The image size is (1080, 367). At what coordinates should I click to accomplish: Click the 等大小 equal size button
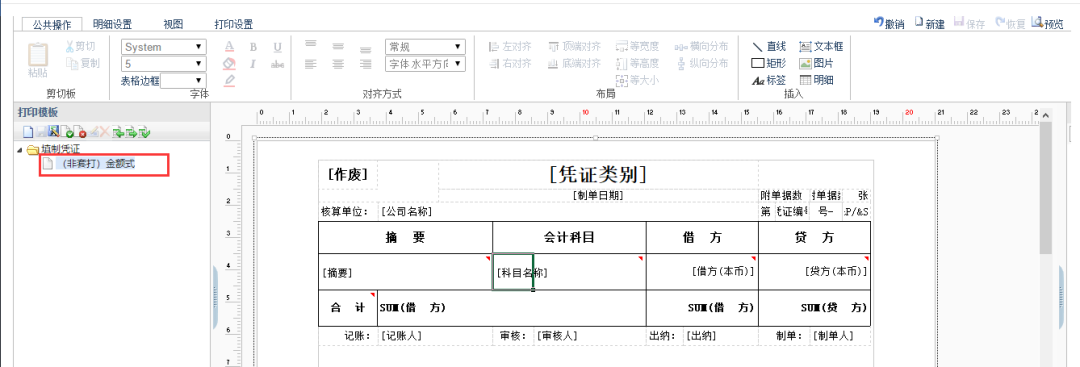(x=638, y=81)
